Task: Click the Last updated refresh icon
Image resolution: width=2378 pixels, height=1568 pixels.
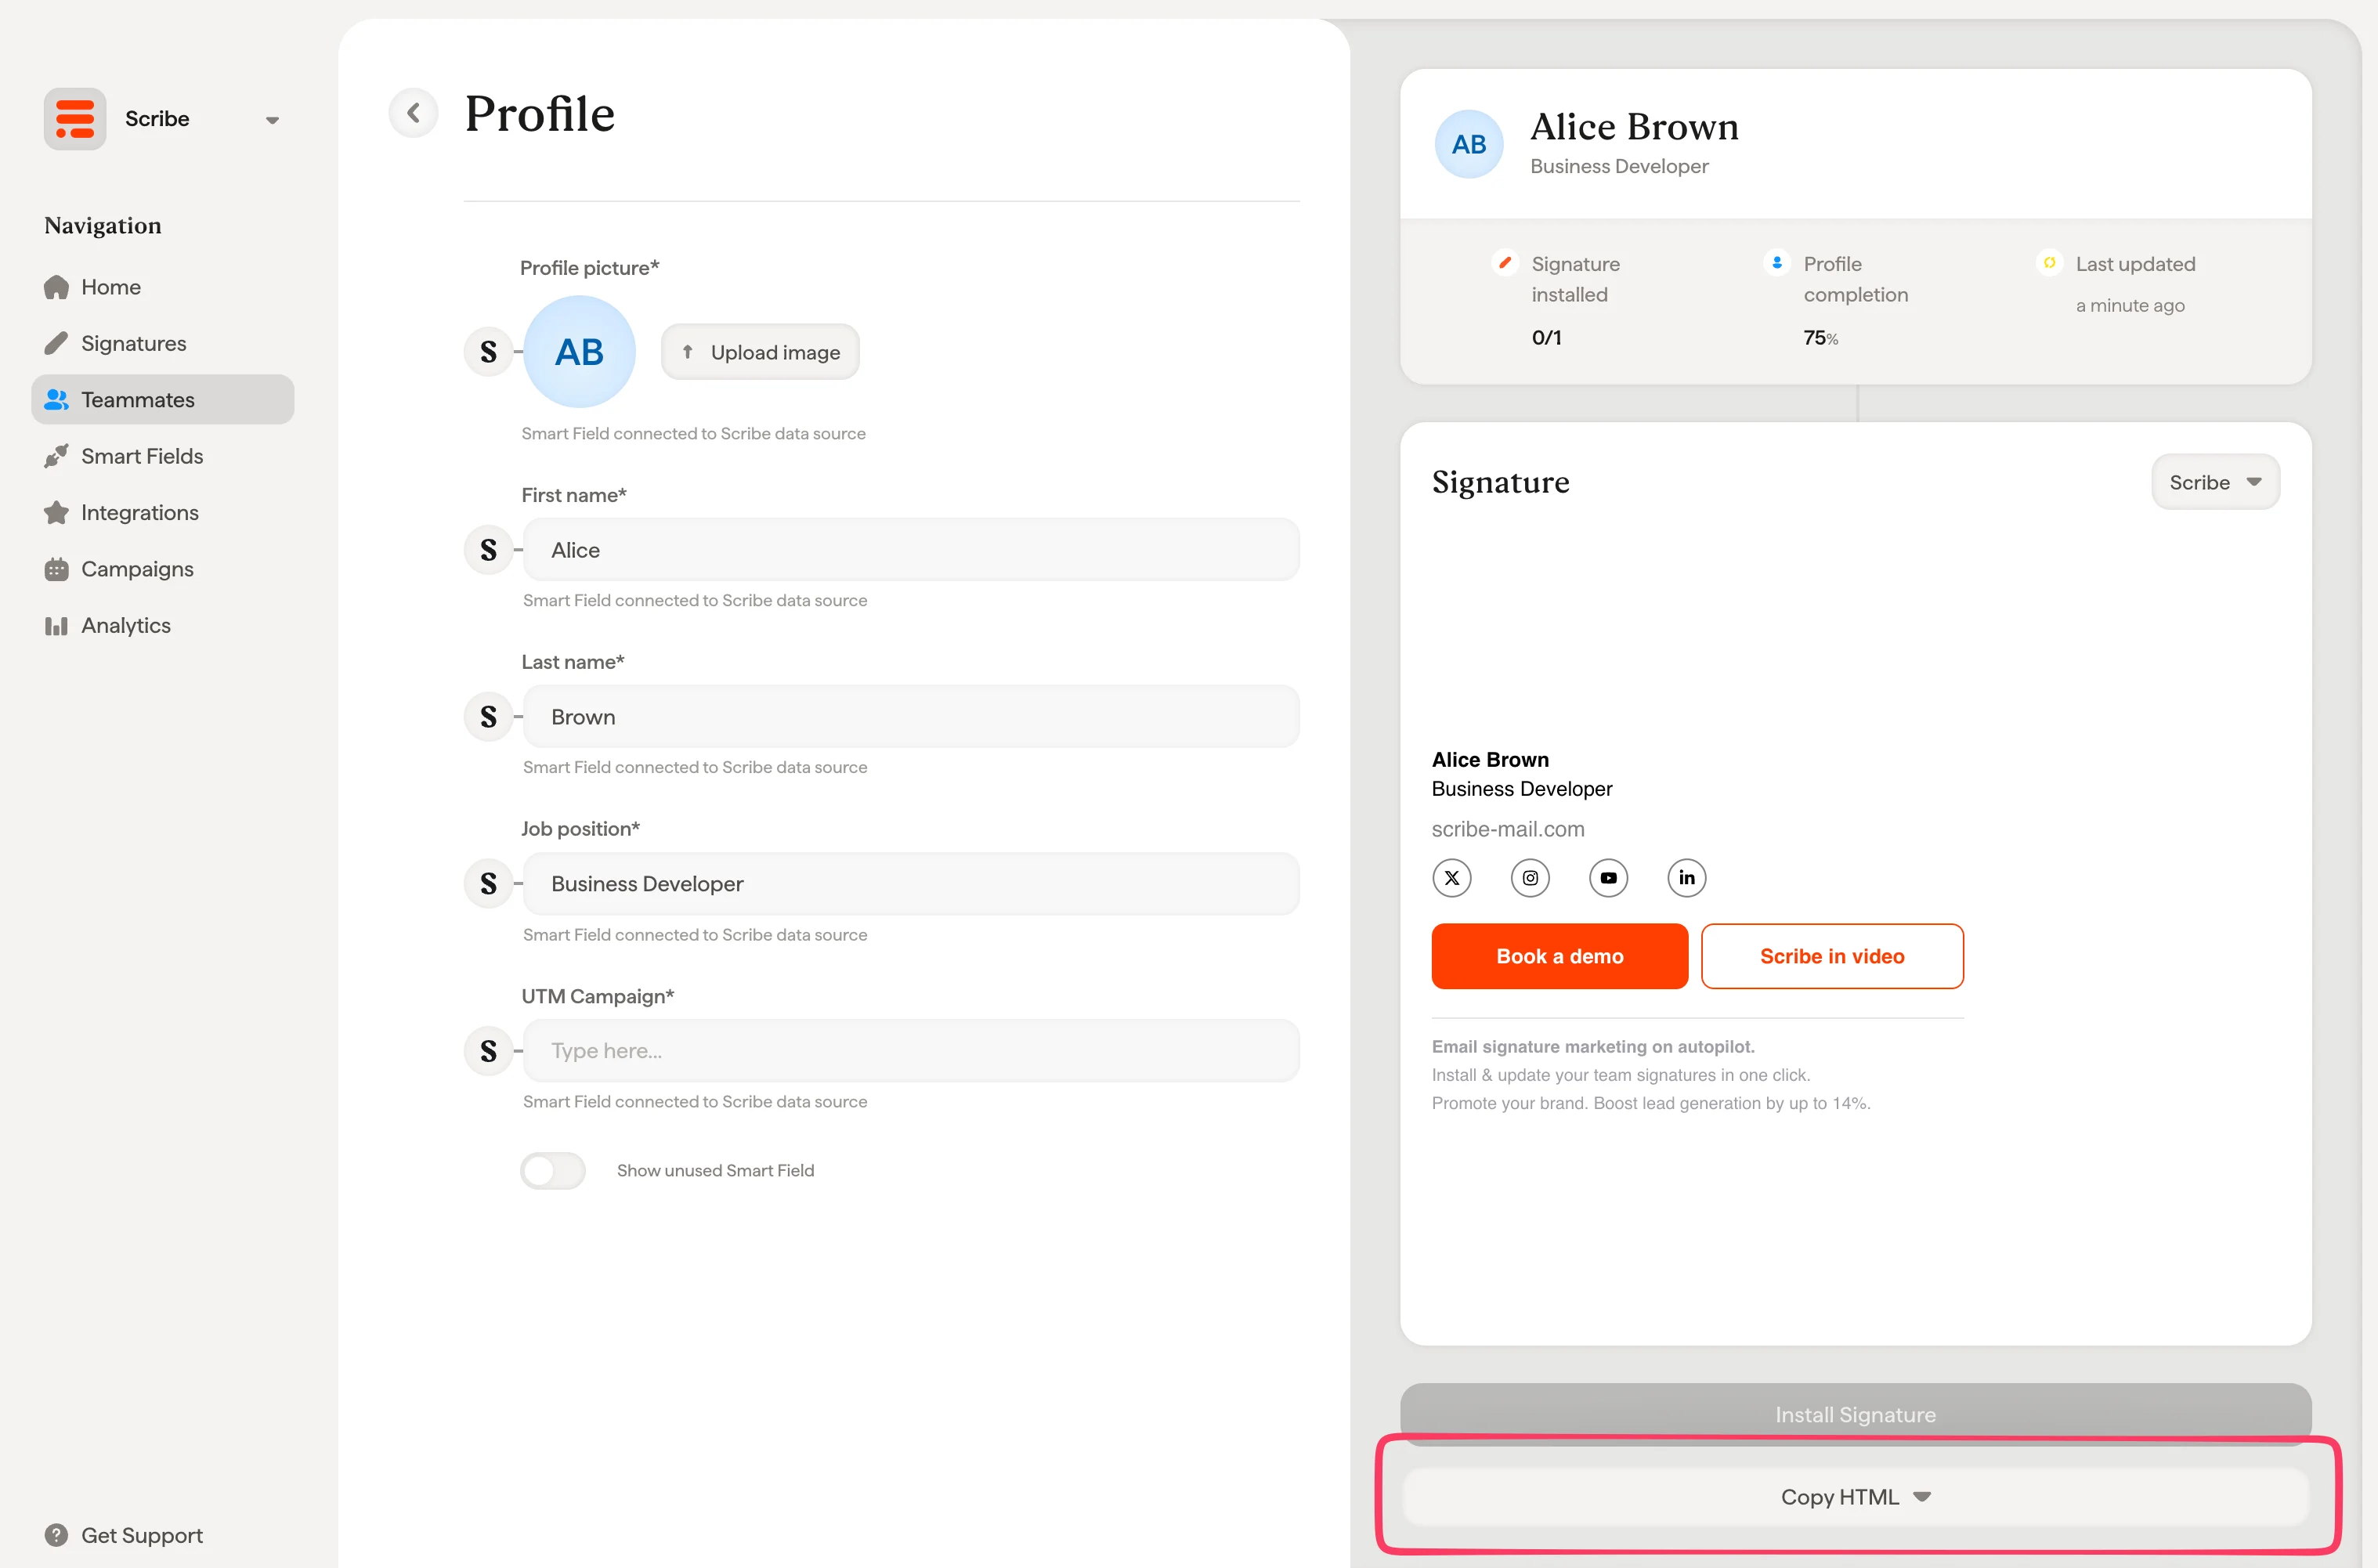Action: point(2049,263)
